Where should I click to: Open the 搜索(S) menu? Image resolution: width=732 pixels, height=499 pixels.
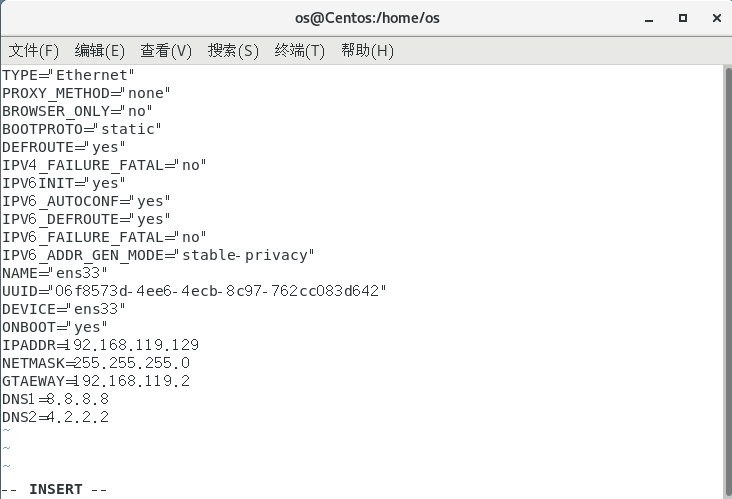click(x=233, y=51)
